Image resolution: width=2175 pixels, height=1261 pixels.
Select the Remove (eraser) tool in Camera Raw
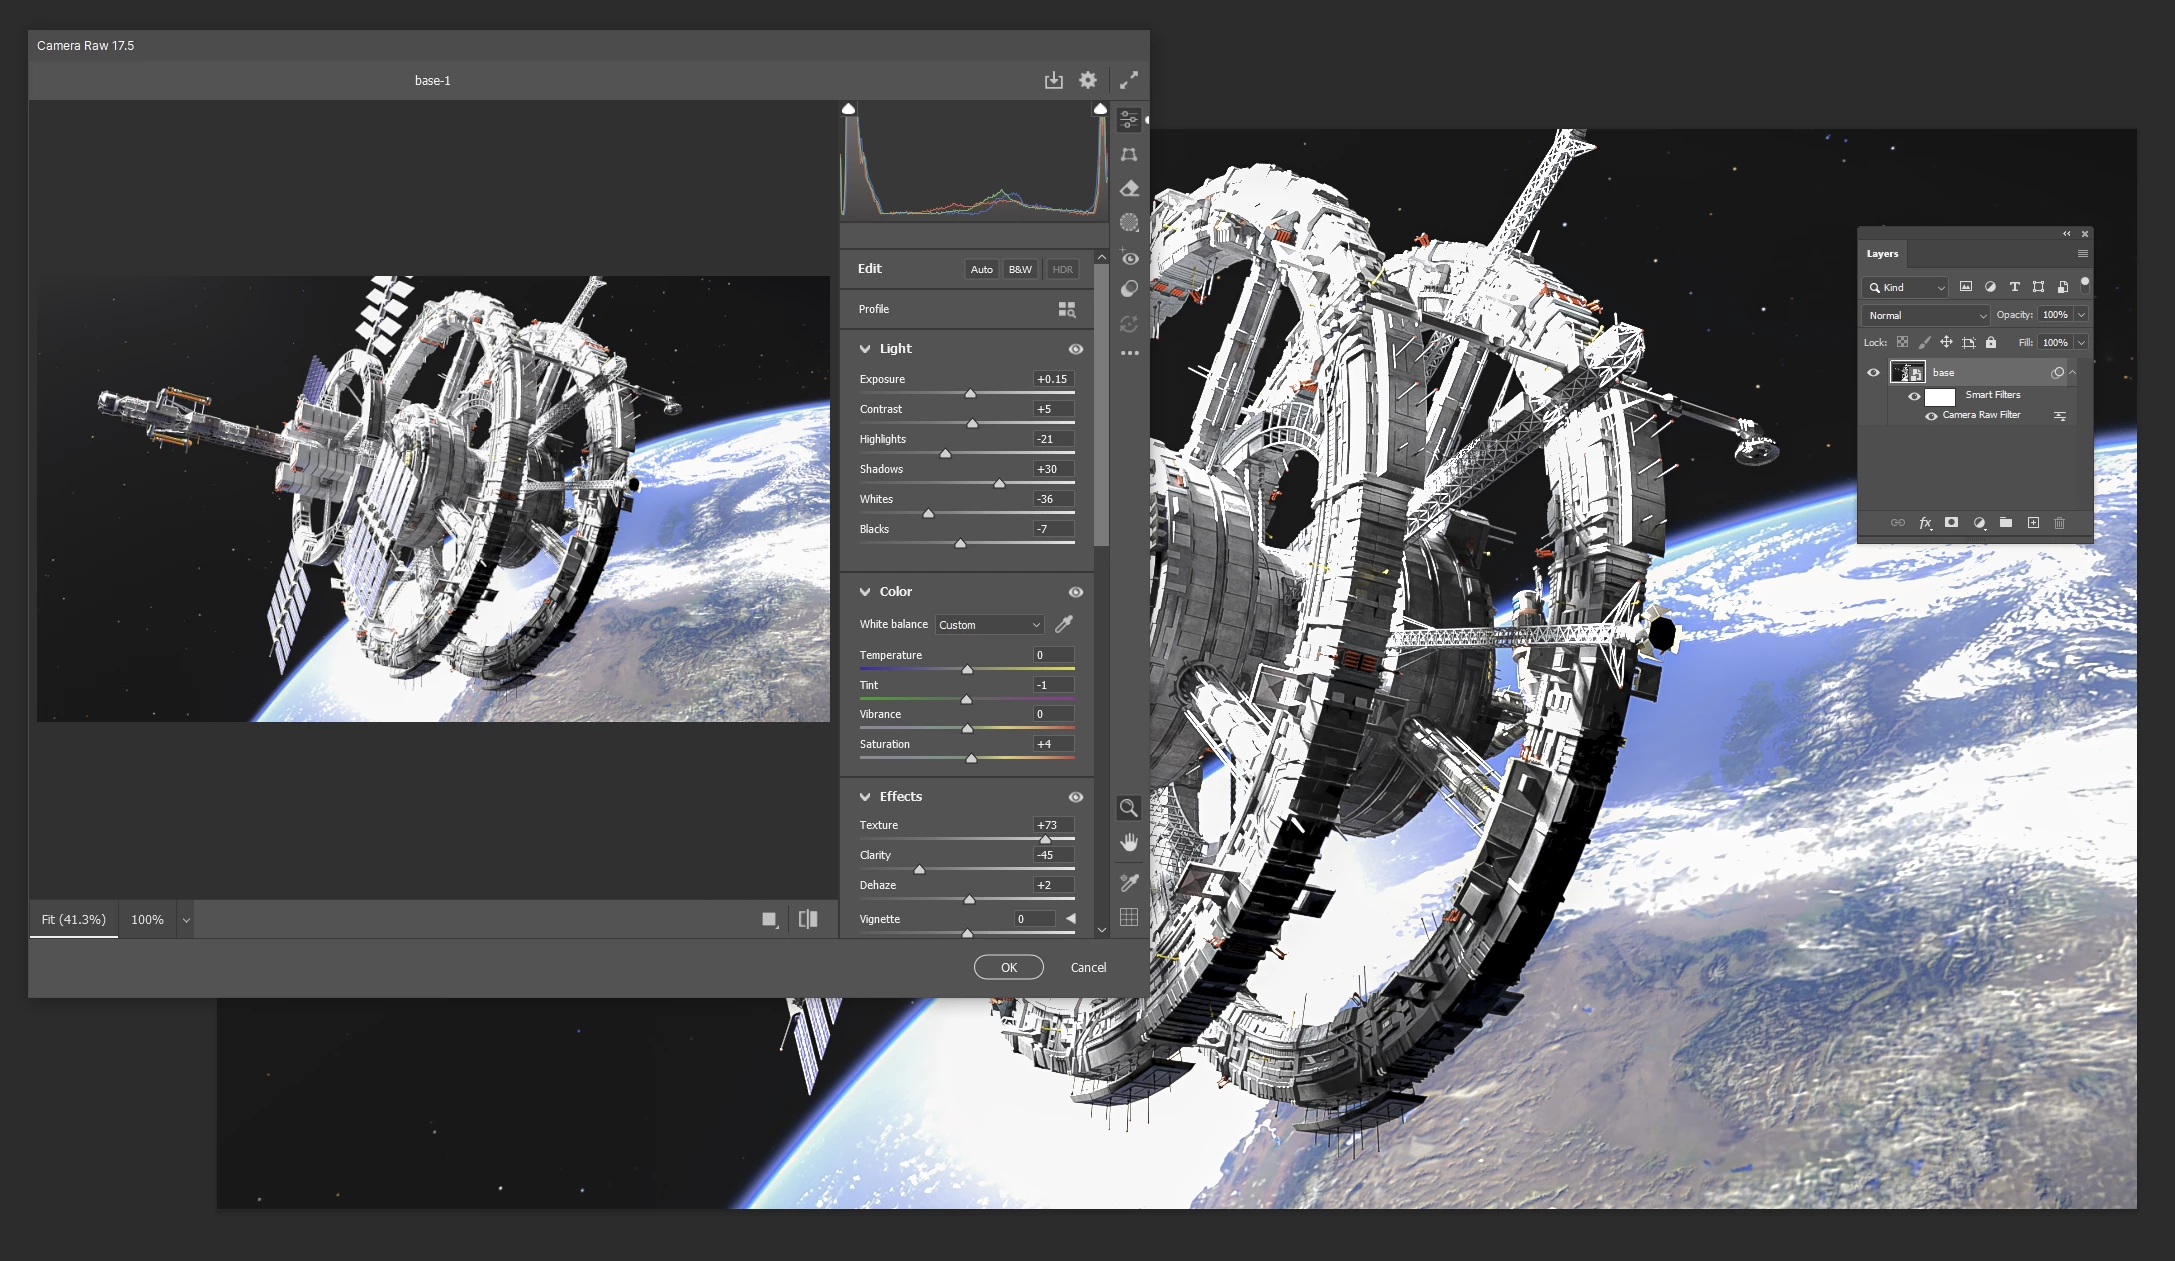(1129, 188)
